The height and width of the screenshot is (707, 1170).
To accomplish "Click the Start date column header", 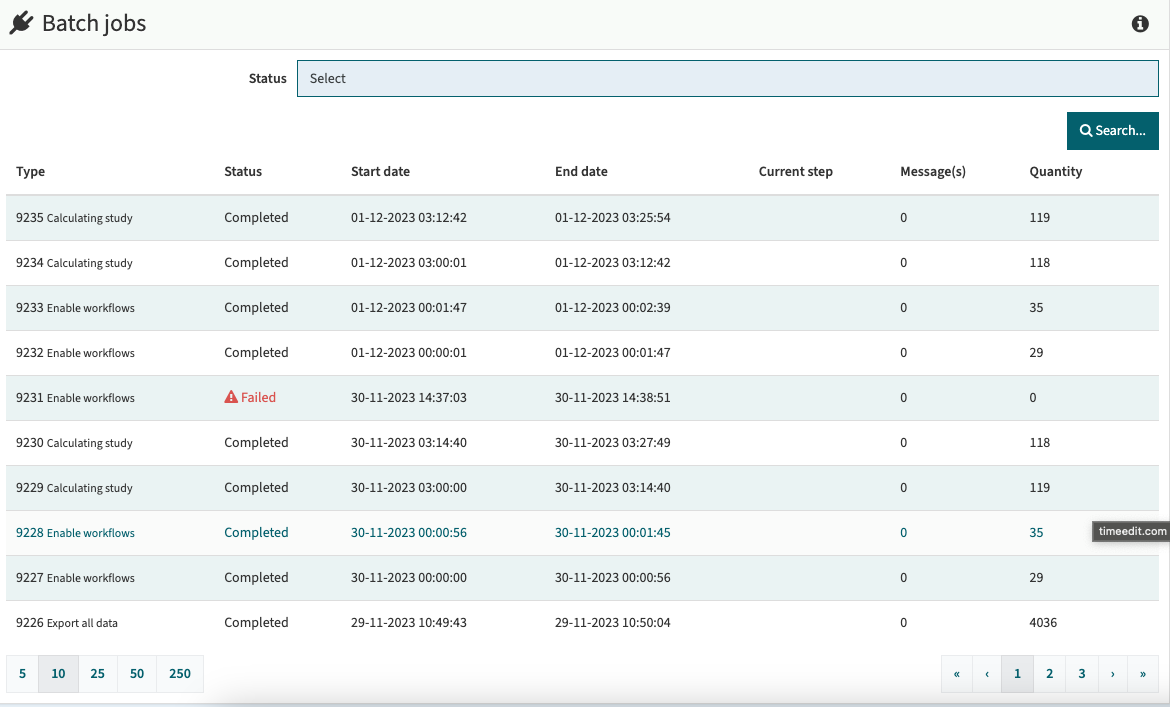I will 381,172.
